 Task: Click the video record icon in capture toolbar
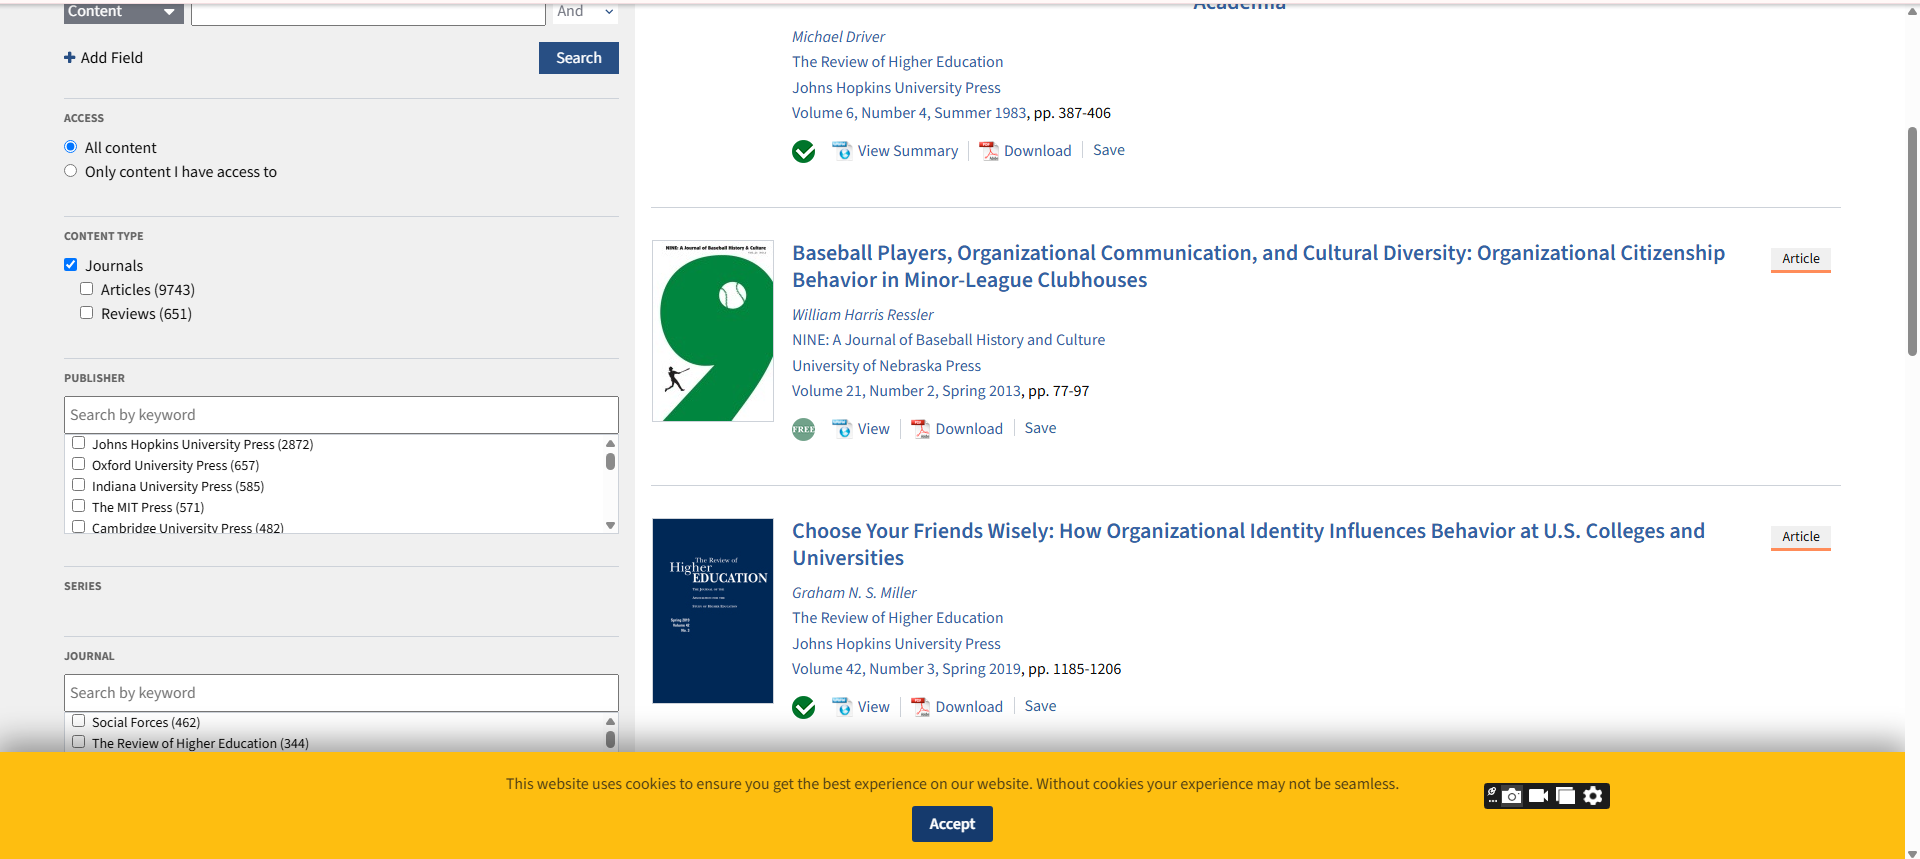click(x=1539, y=796)
